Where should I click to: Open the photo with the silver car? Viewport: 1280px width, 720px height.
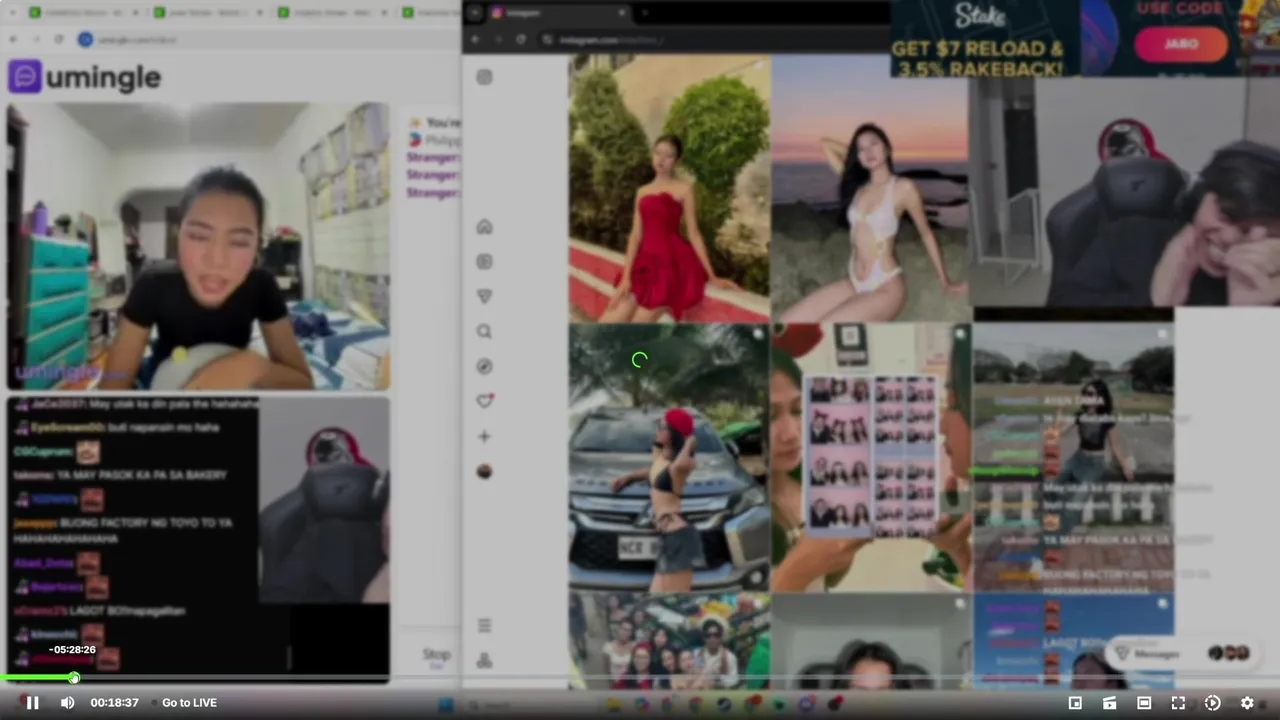669,457
